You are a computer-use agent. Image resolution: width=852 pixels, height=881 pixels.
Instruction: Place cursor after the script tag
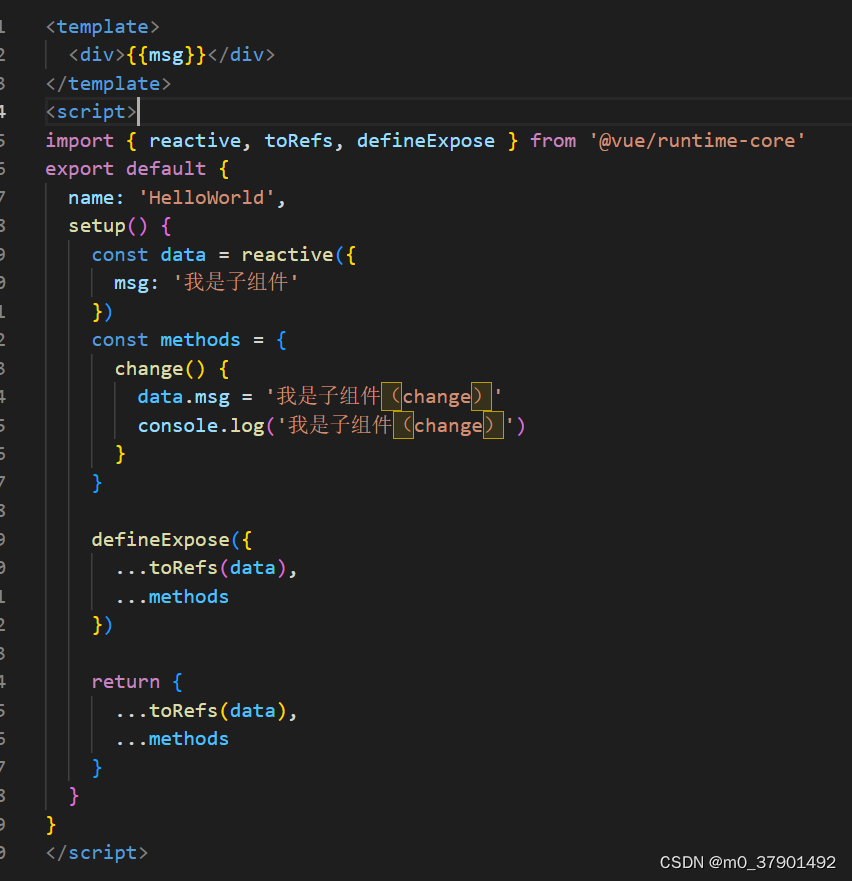click(x=138, y=111)
